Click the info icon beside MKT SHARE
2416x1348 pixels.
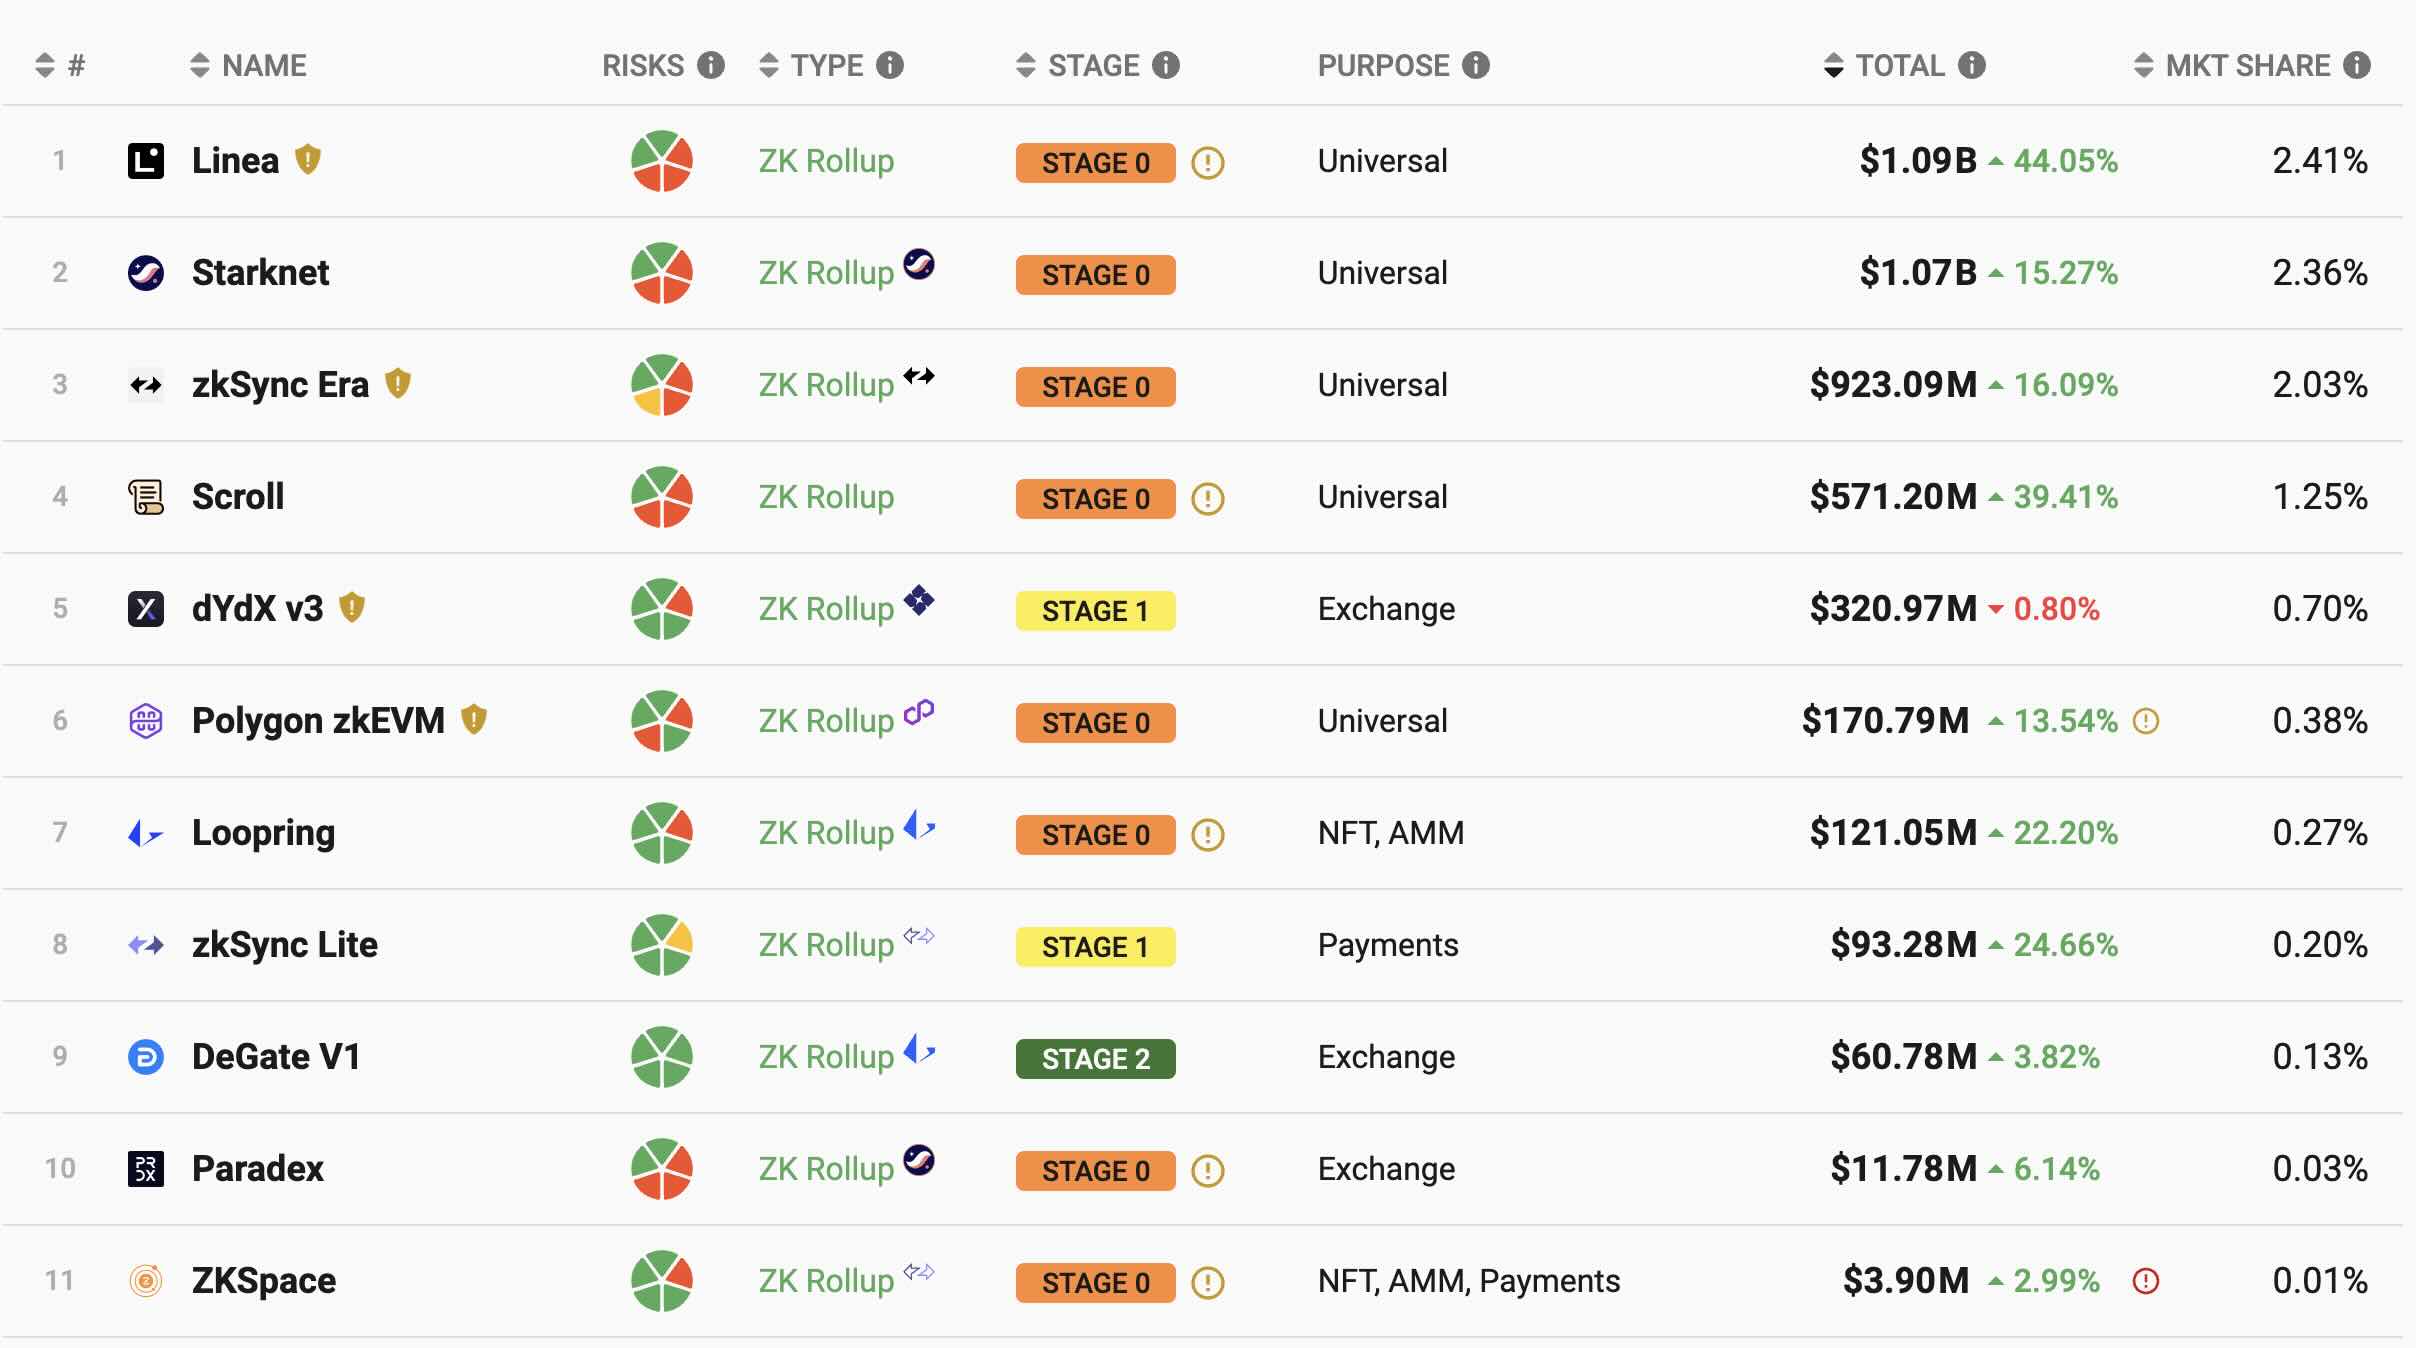(2357, 66)
